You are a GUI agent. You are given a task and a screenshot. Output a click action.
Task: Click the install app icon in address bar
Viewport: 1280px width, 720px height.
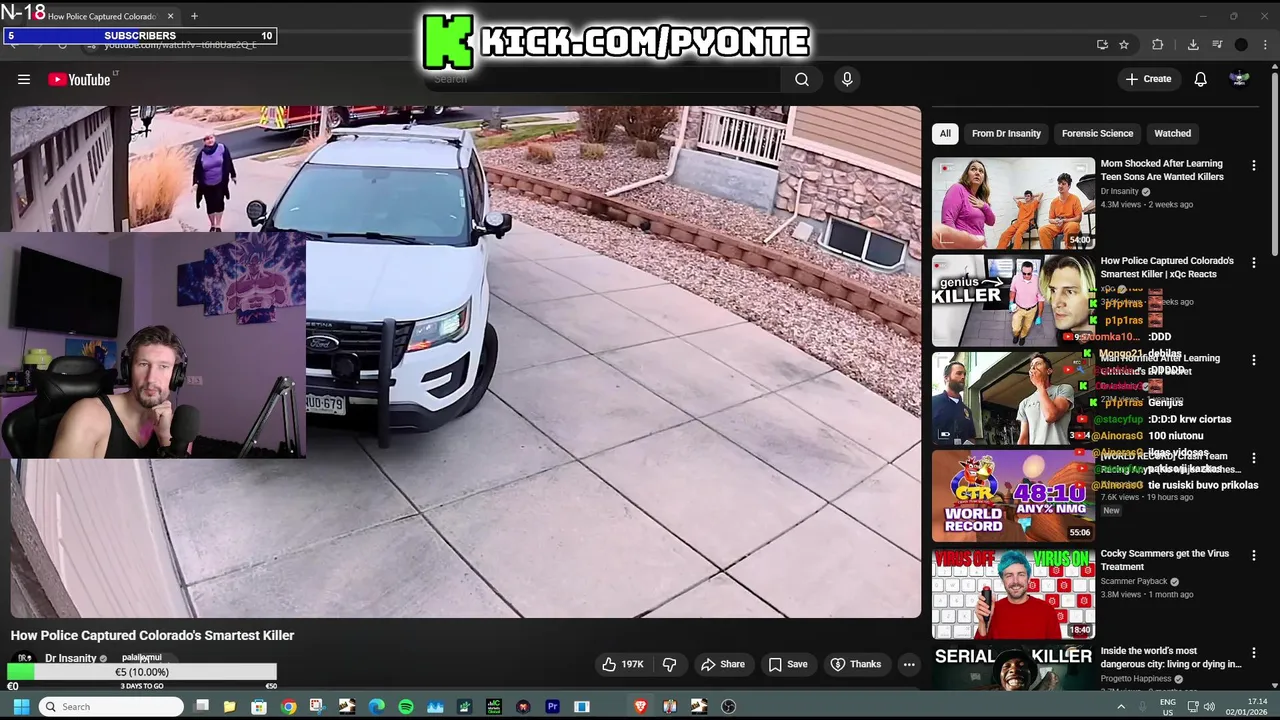tap(1102, 44)
